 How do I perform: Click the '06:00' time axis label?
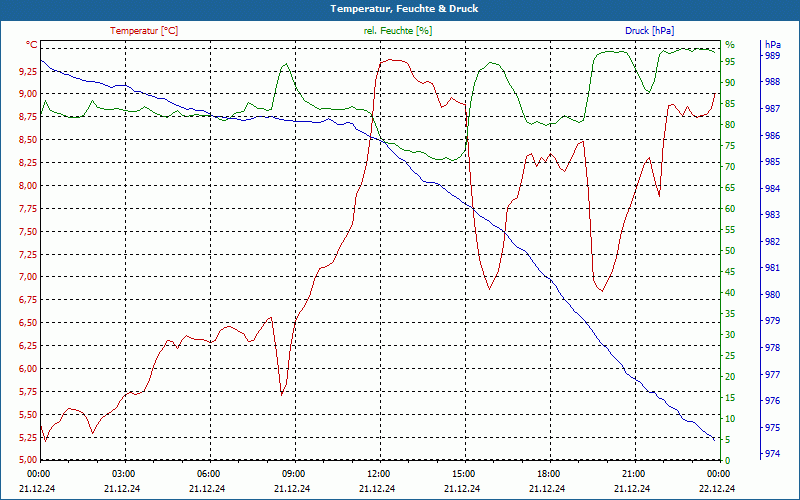[208, 474]
